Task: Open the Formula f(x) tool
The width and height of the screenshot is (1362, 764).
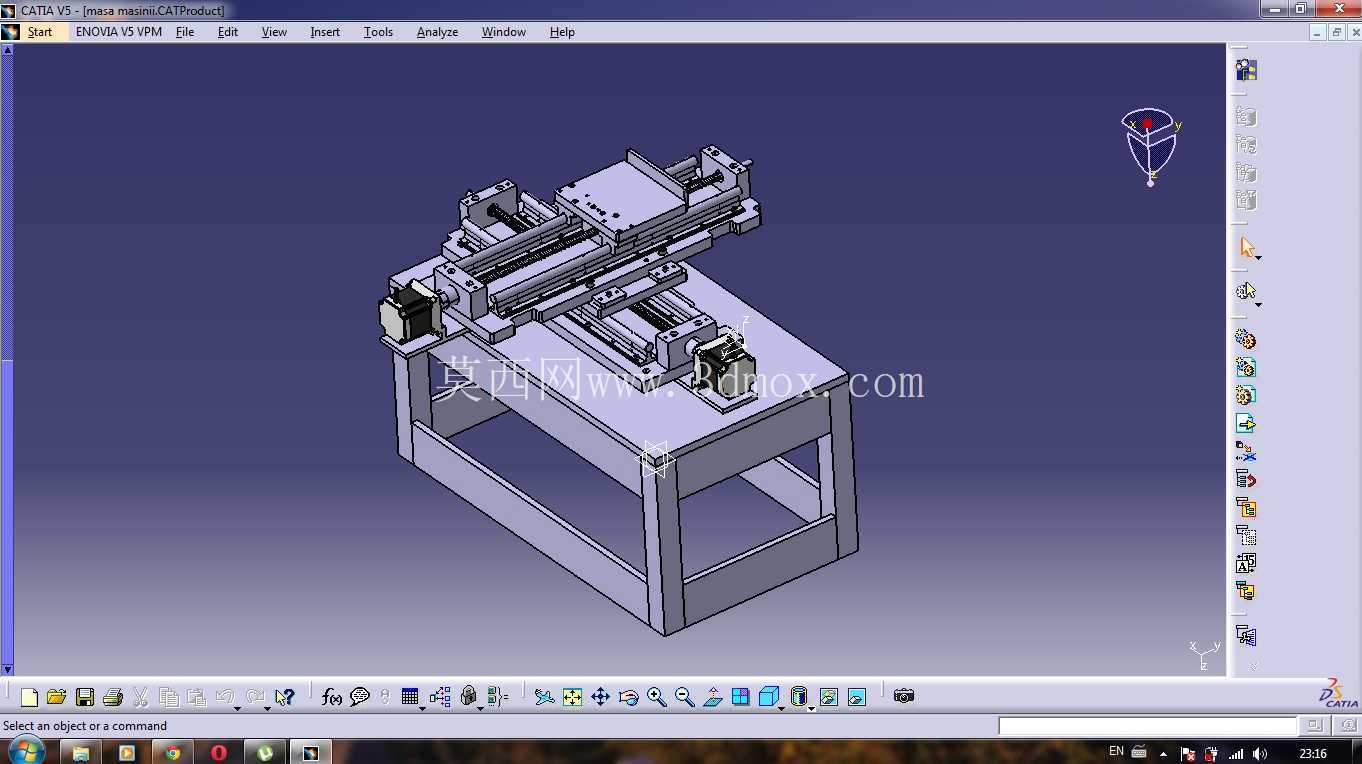Action: pos(332,697)
